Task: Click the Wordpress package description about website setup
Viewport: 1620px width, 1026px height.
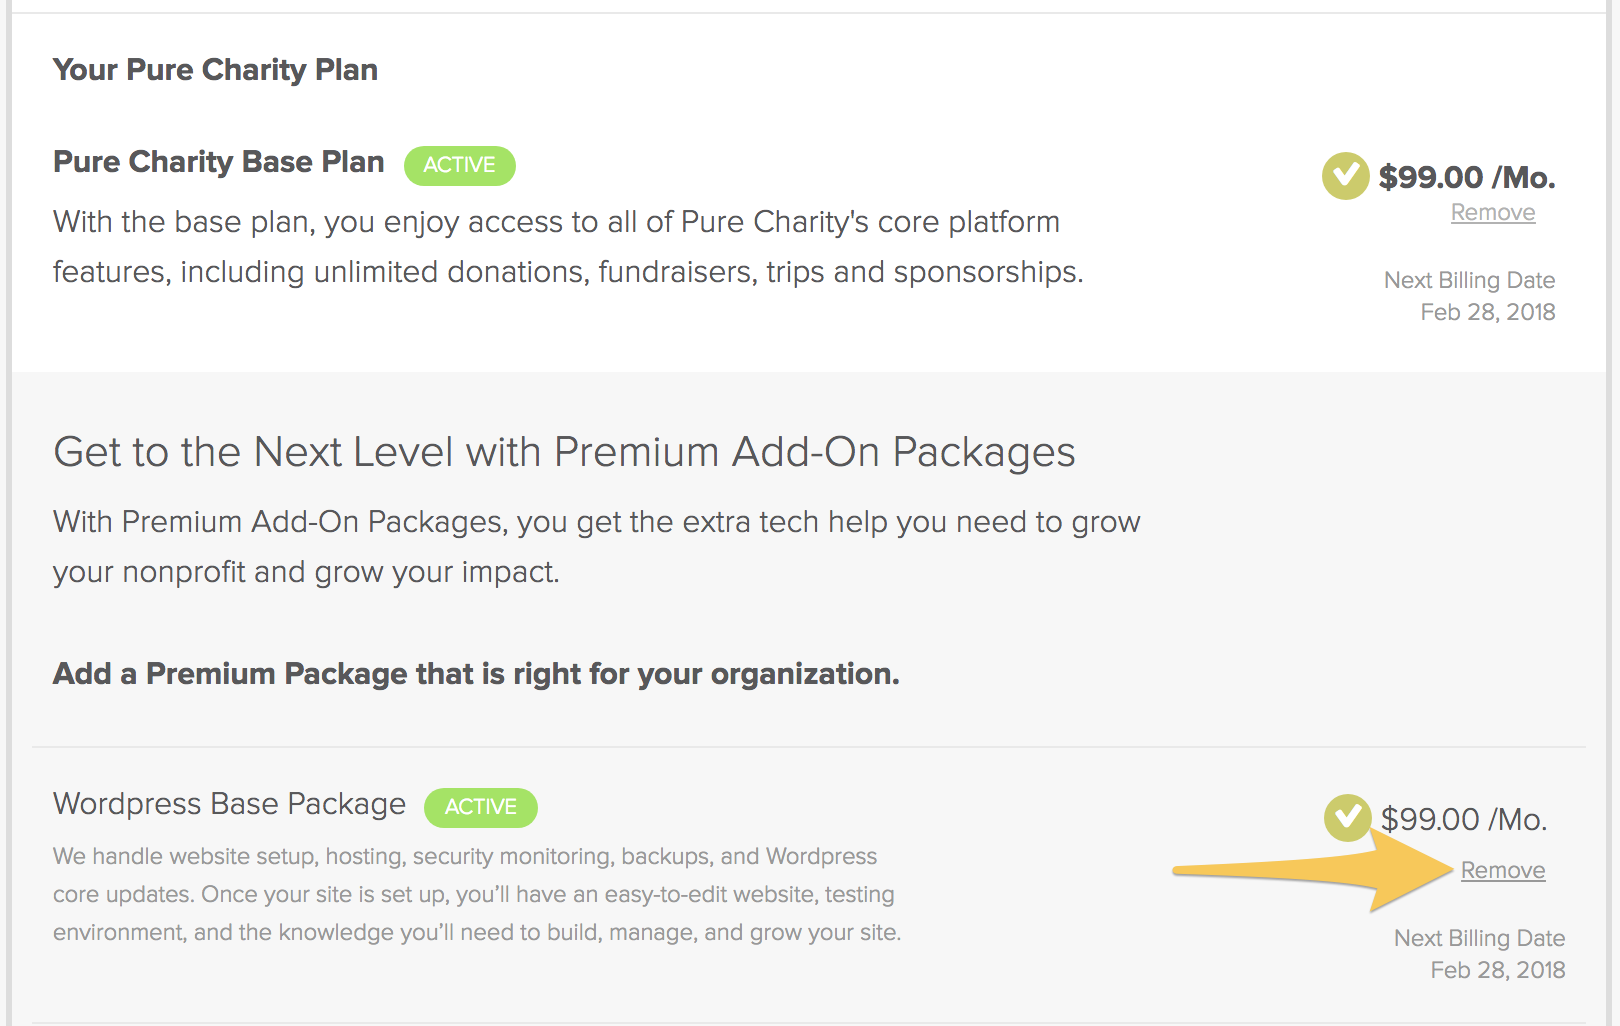Action: (x=477, y=894)
